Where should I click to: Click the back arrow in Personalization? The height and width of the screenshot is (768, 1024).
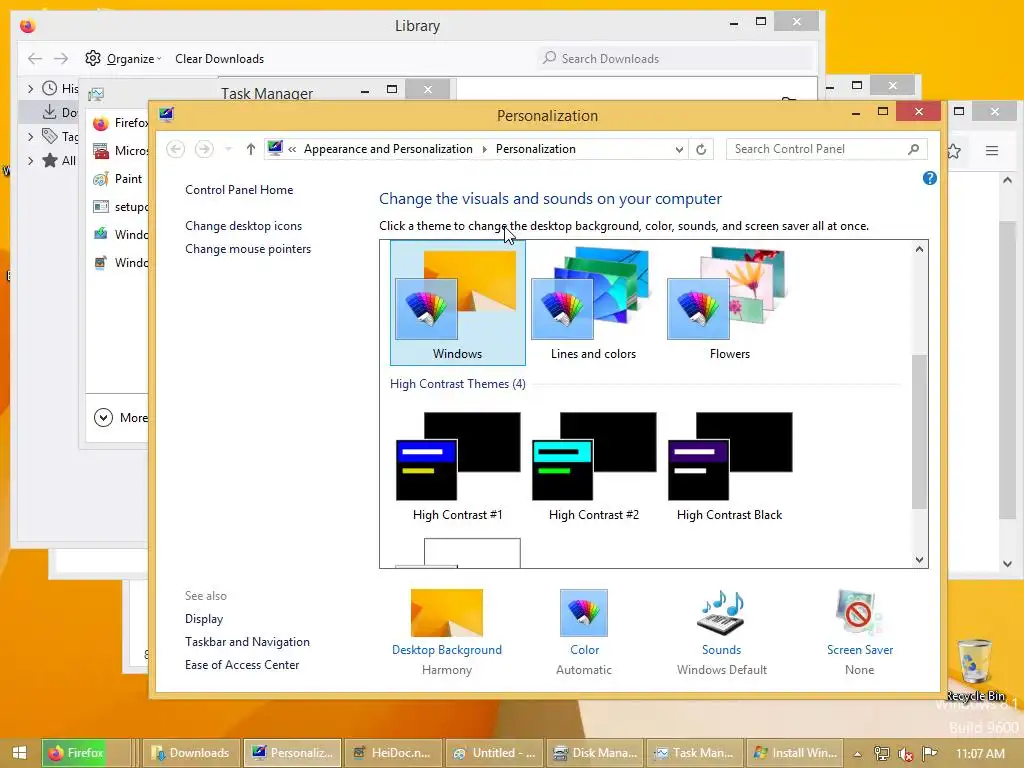click(175, 150)
